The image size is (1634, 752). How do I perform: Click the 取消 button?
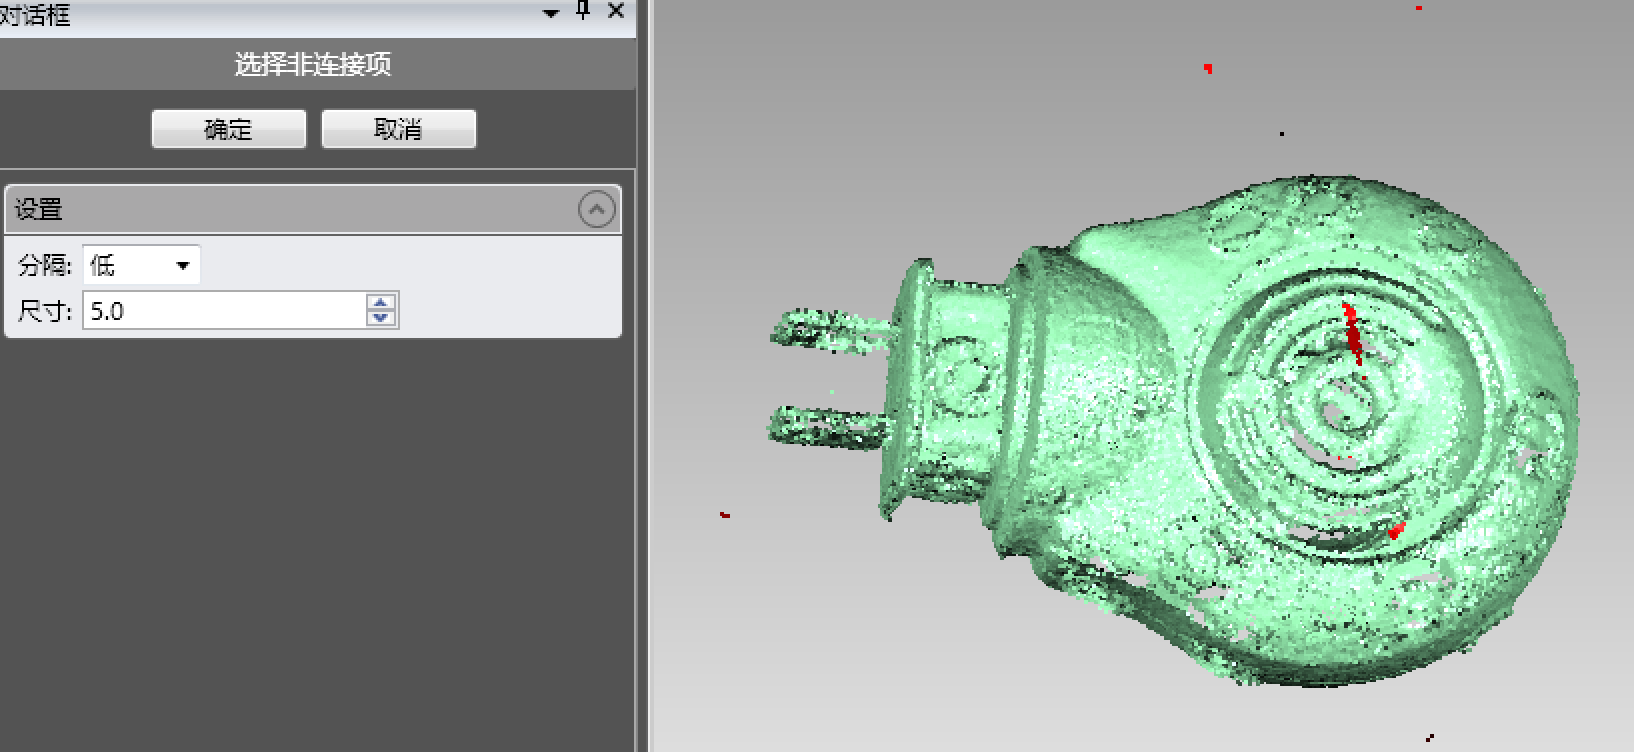398,129
